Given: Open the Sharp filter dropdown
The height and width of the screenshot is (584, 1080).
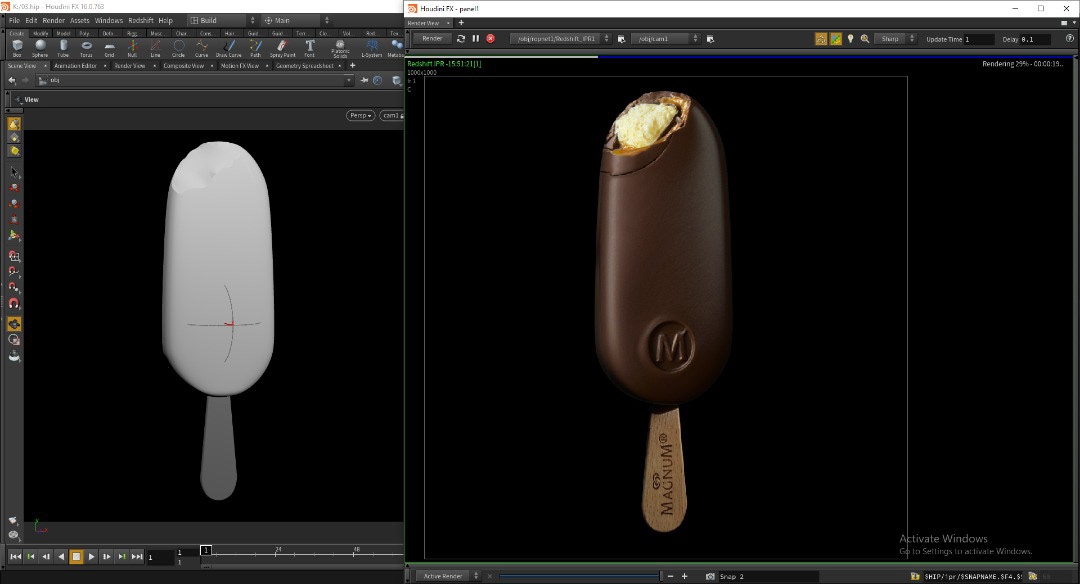Looking at the screenshot, I should pyautogui.click(x=895, y=39).
